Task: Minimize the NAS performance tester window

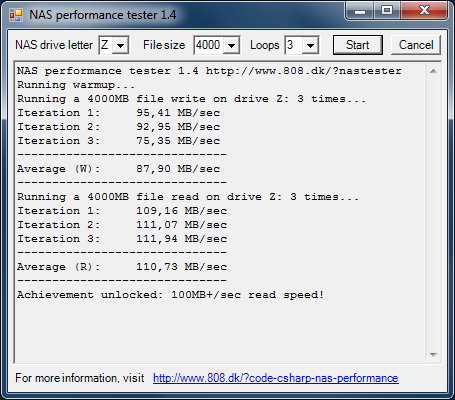Action: pos(360,11)
